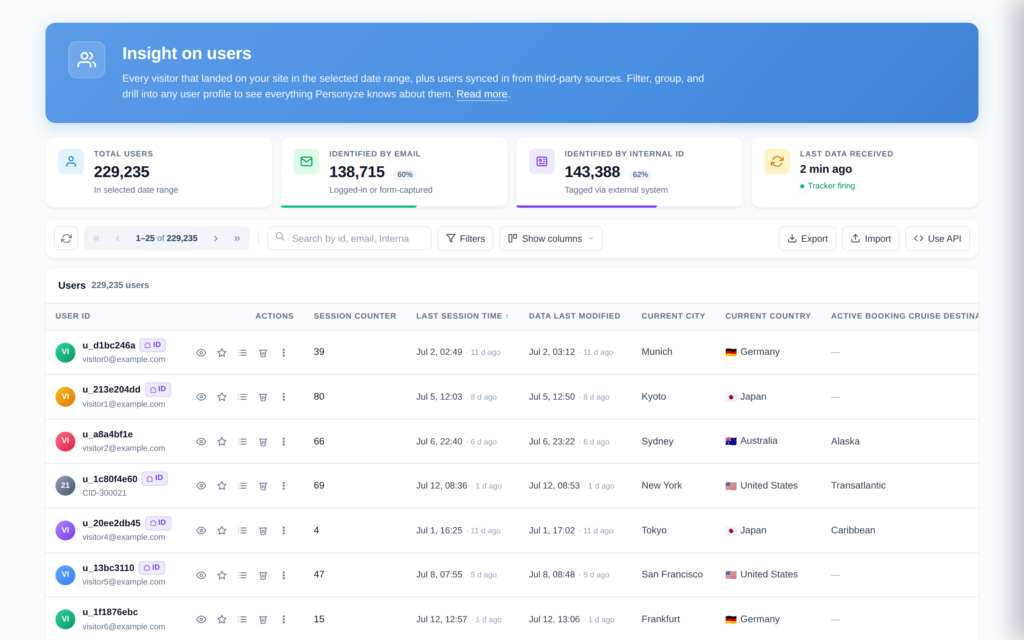The width and height of the screenshot is (1024, 640).
Task: Star user u_20ee2db45
Action: point(222,530)
